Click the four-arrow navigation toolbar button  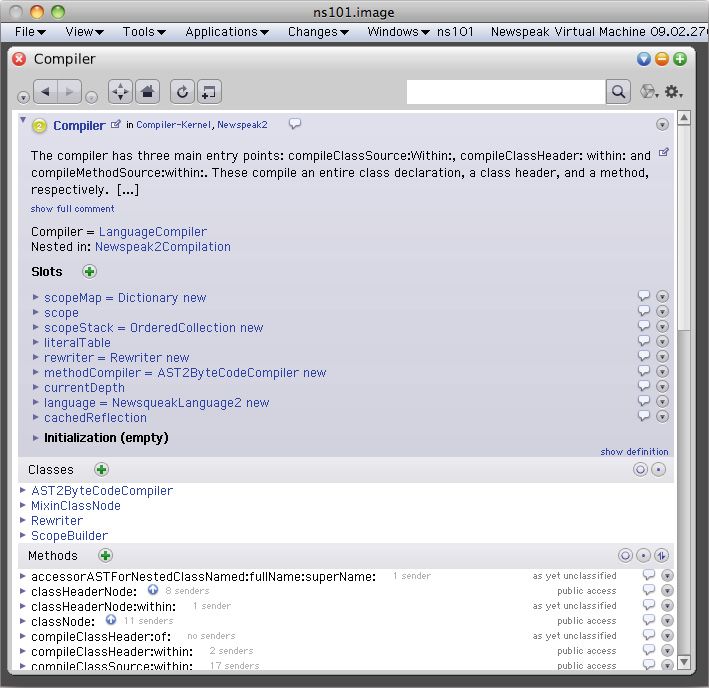(x=120, y=92)
